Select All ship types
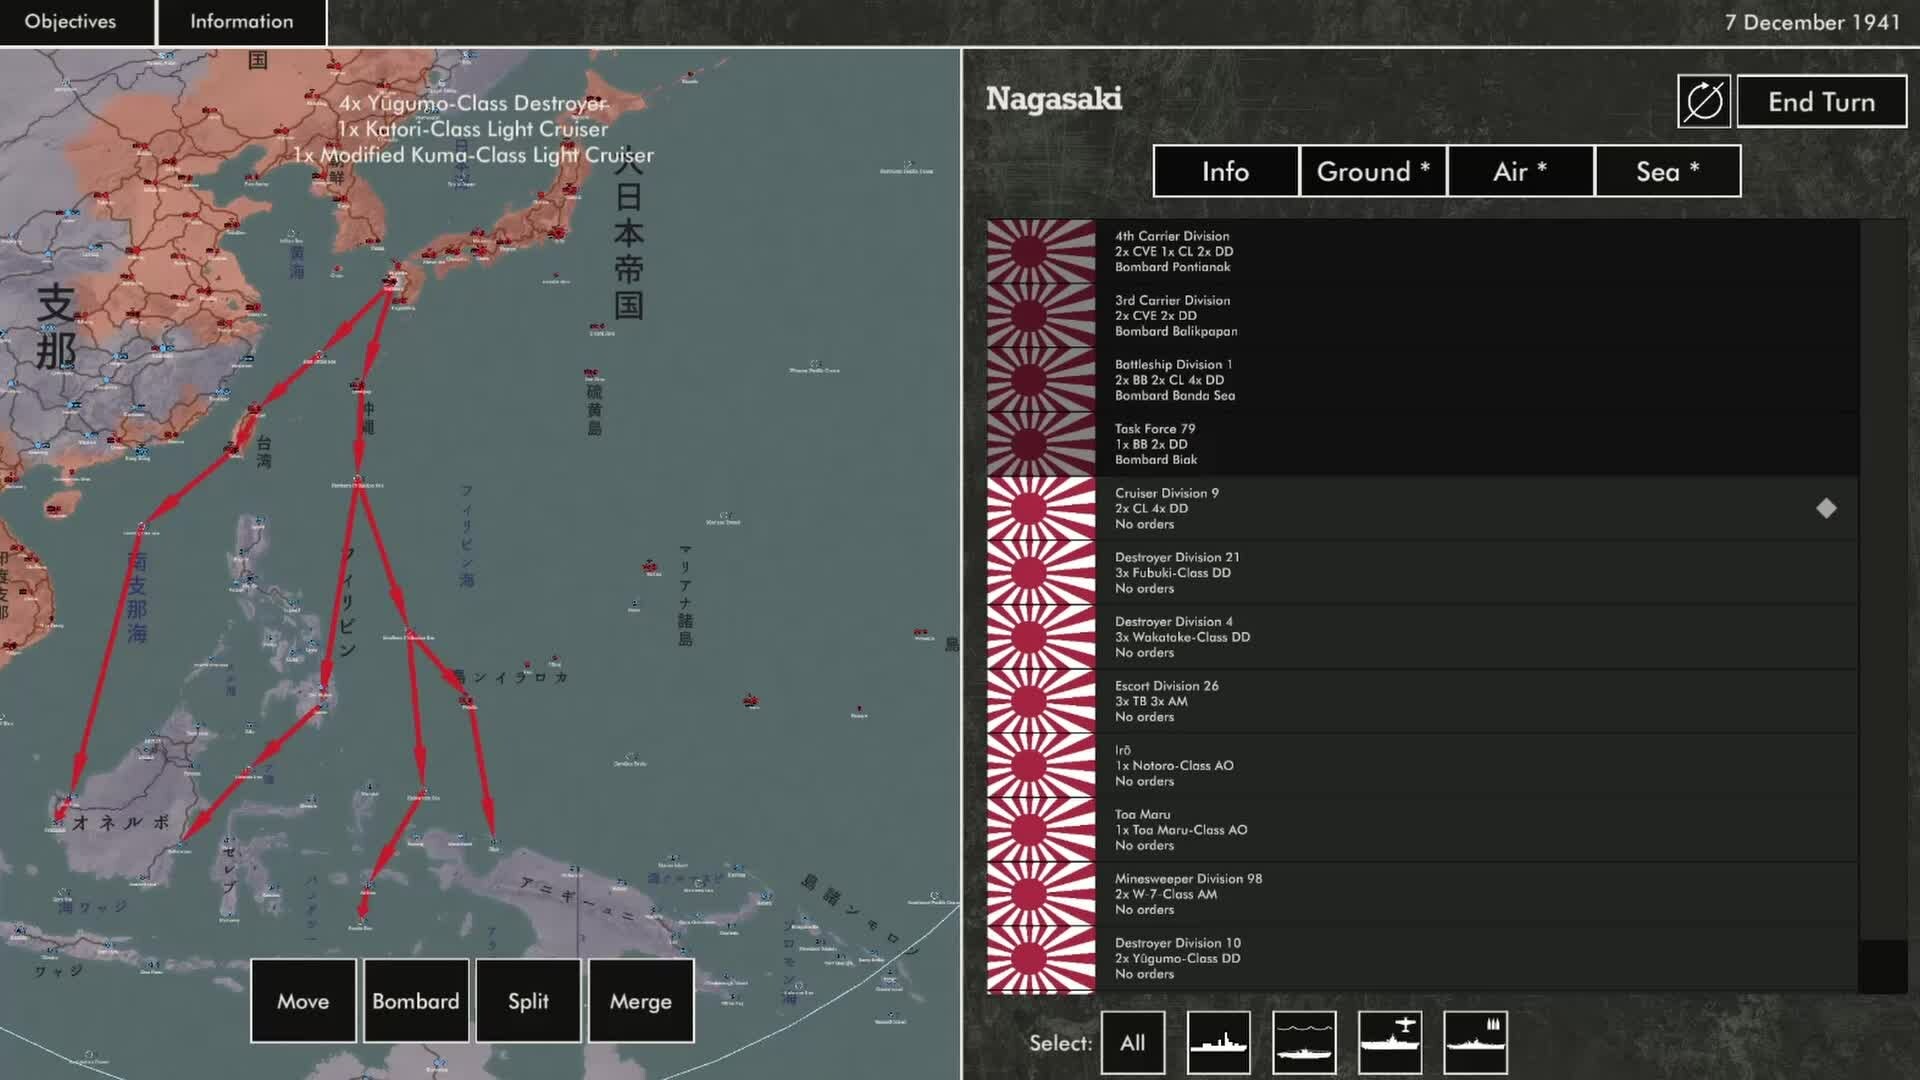The image size is (1920, 1080). (1132, 1042)
